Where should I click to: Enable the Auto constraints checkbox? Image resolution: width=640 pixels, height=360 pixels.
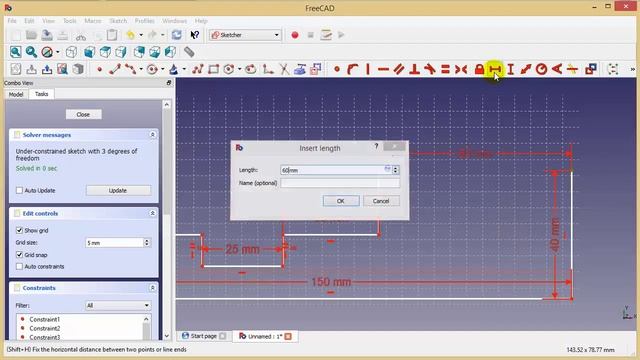coord(19,267)
